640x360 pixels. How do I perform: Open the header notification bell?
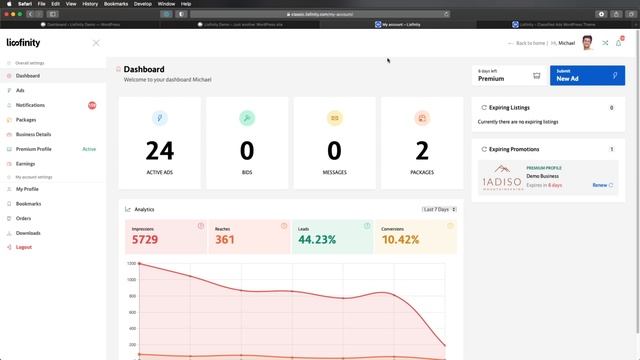tap(619, 43)
